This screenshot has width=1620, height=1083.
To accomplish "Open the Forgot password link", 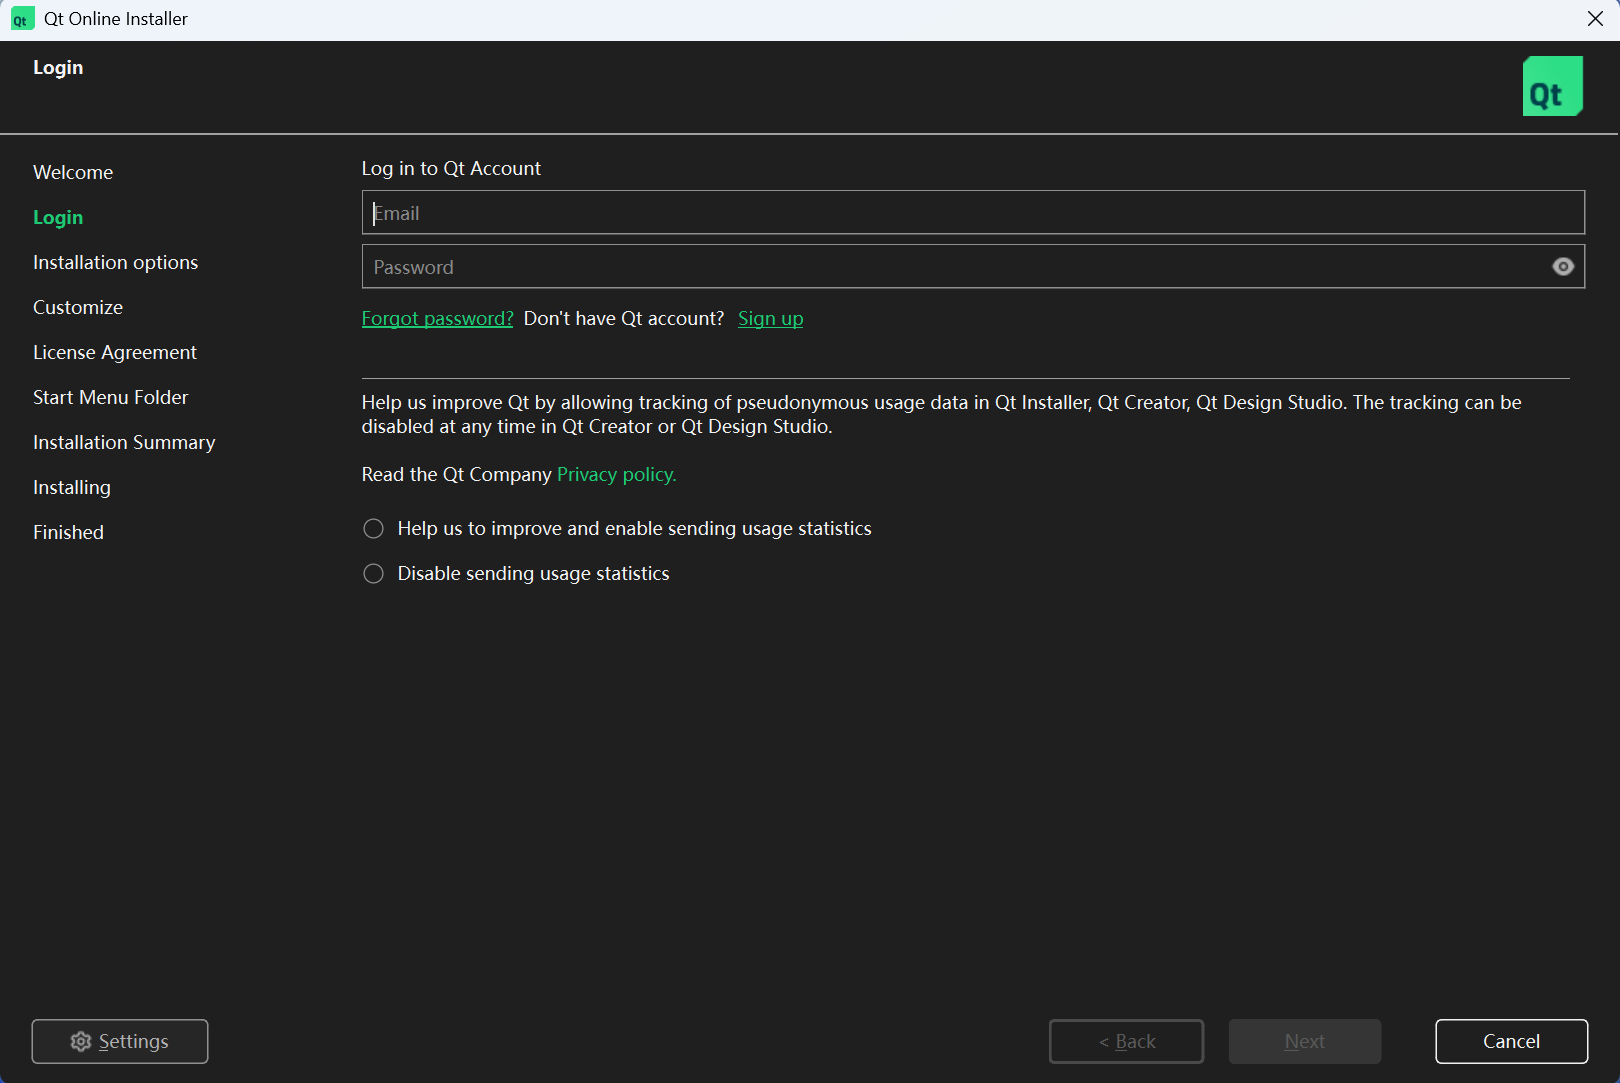I will point(437,319).
